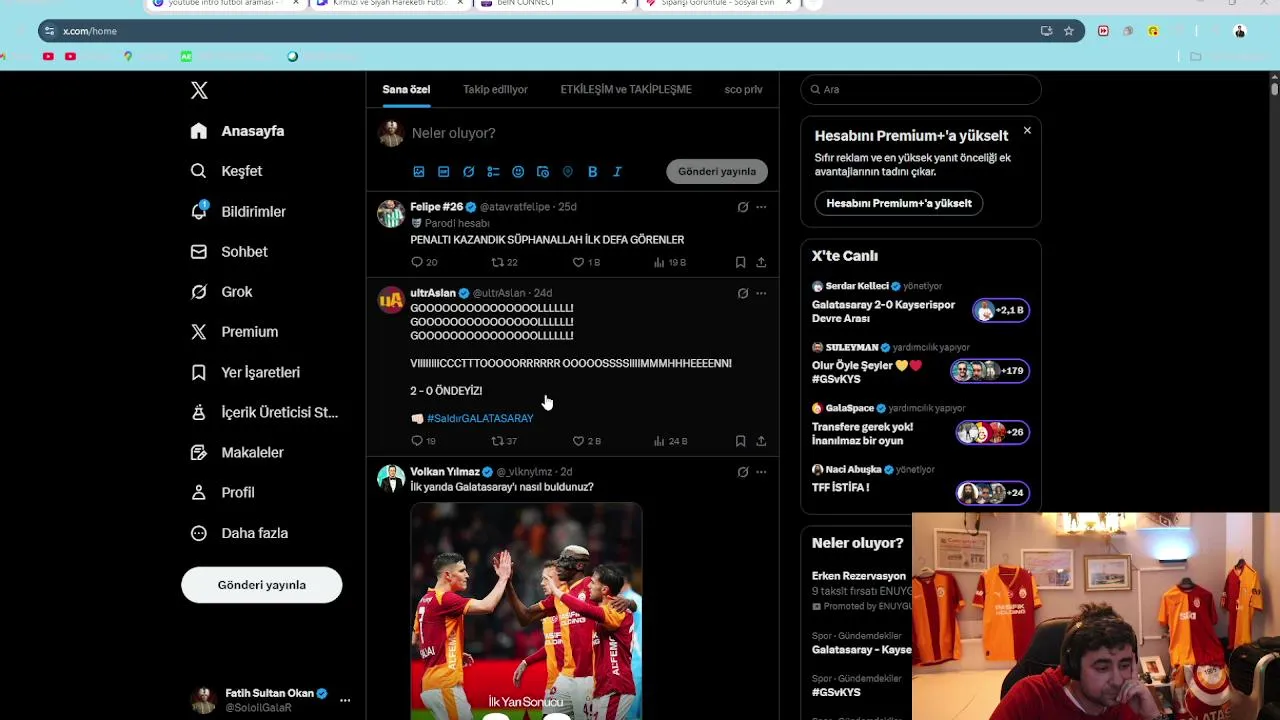The height and width of the screenshot is (720, 1280).
Task: Open Makaleler articles
Action: (x=238, y=452)
